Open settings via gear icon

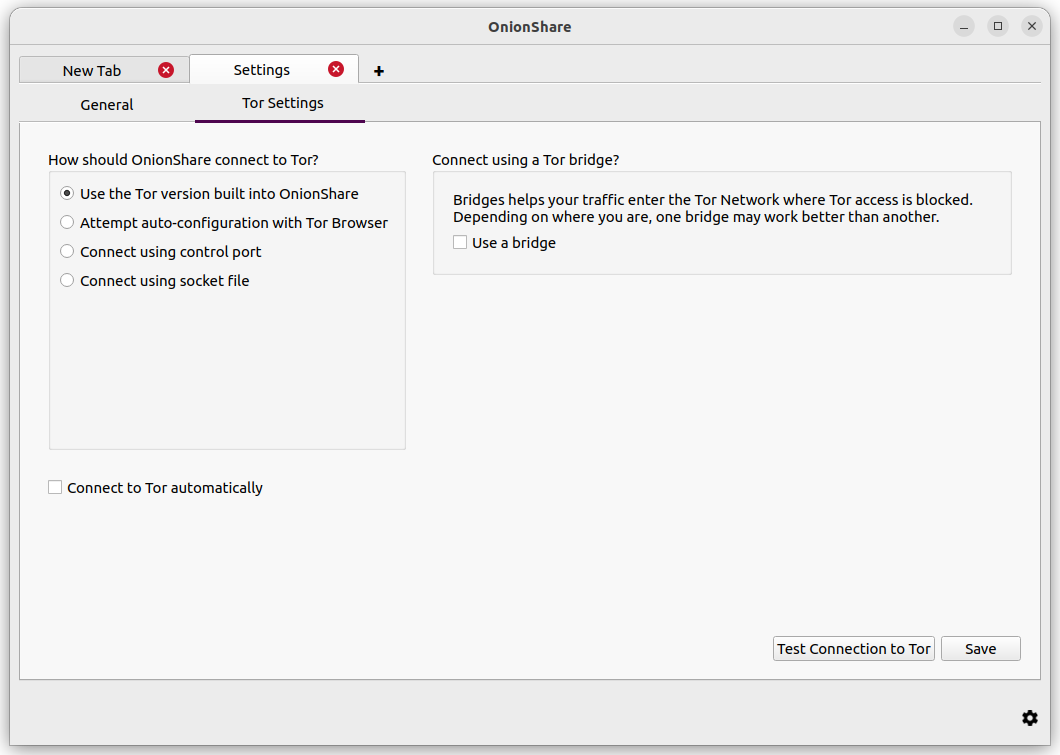(x=1030, y=718)
